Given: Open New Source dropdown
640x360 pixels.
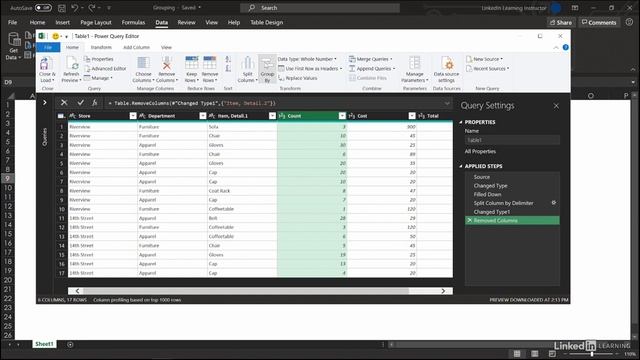Looking at the screenshot, I should coord(484,59).
